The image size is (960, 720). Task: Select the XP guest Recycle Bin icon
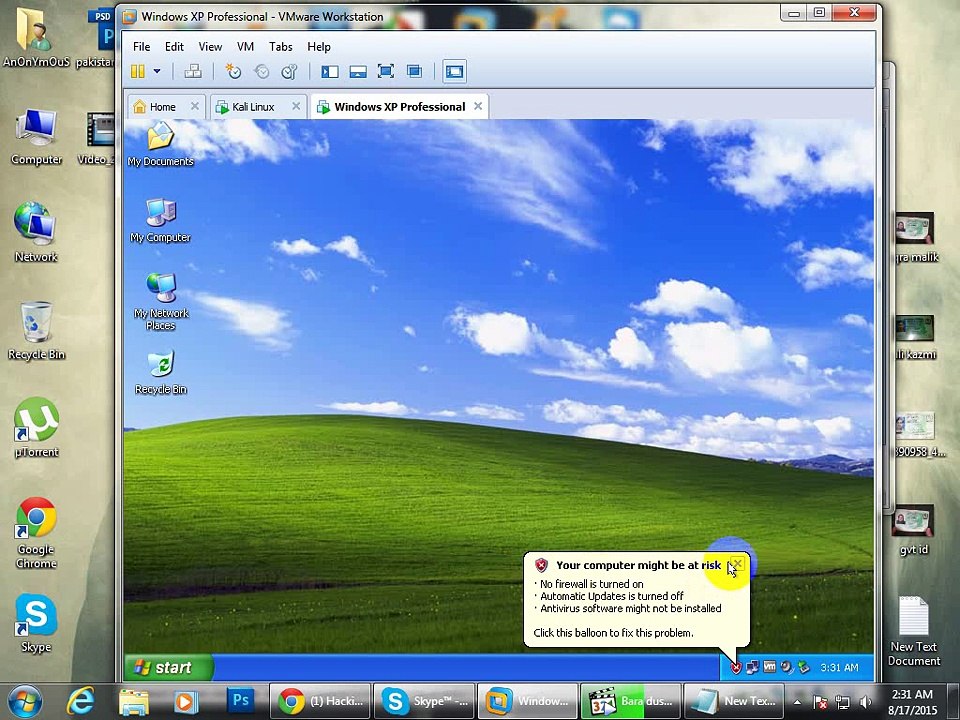click(x=160, y=372)
